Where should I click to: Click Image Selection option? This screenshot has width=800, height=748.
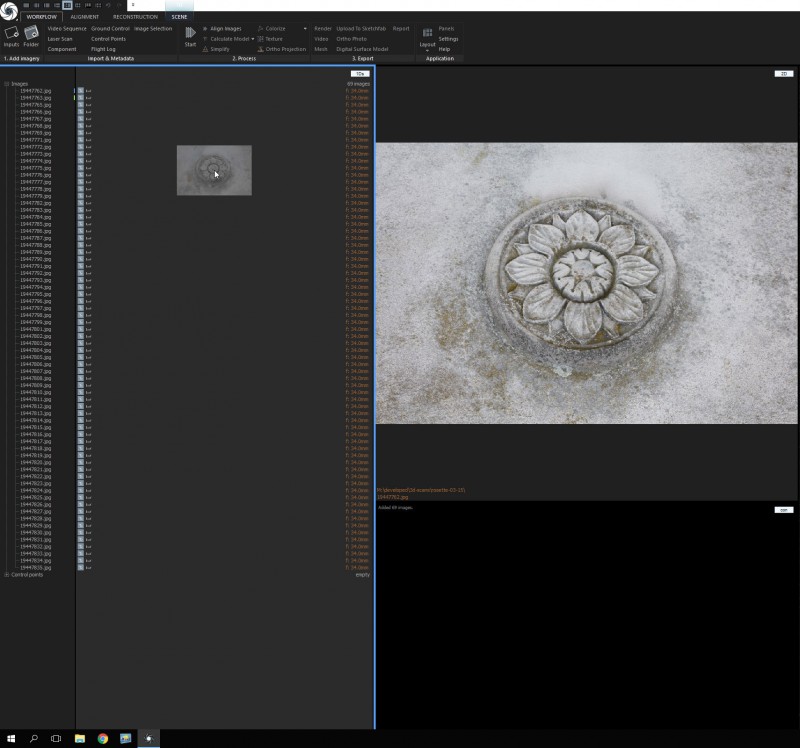[x=153, y=29]
